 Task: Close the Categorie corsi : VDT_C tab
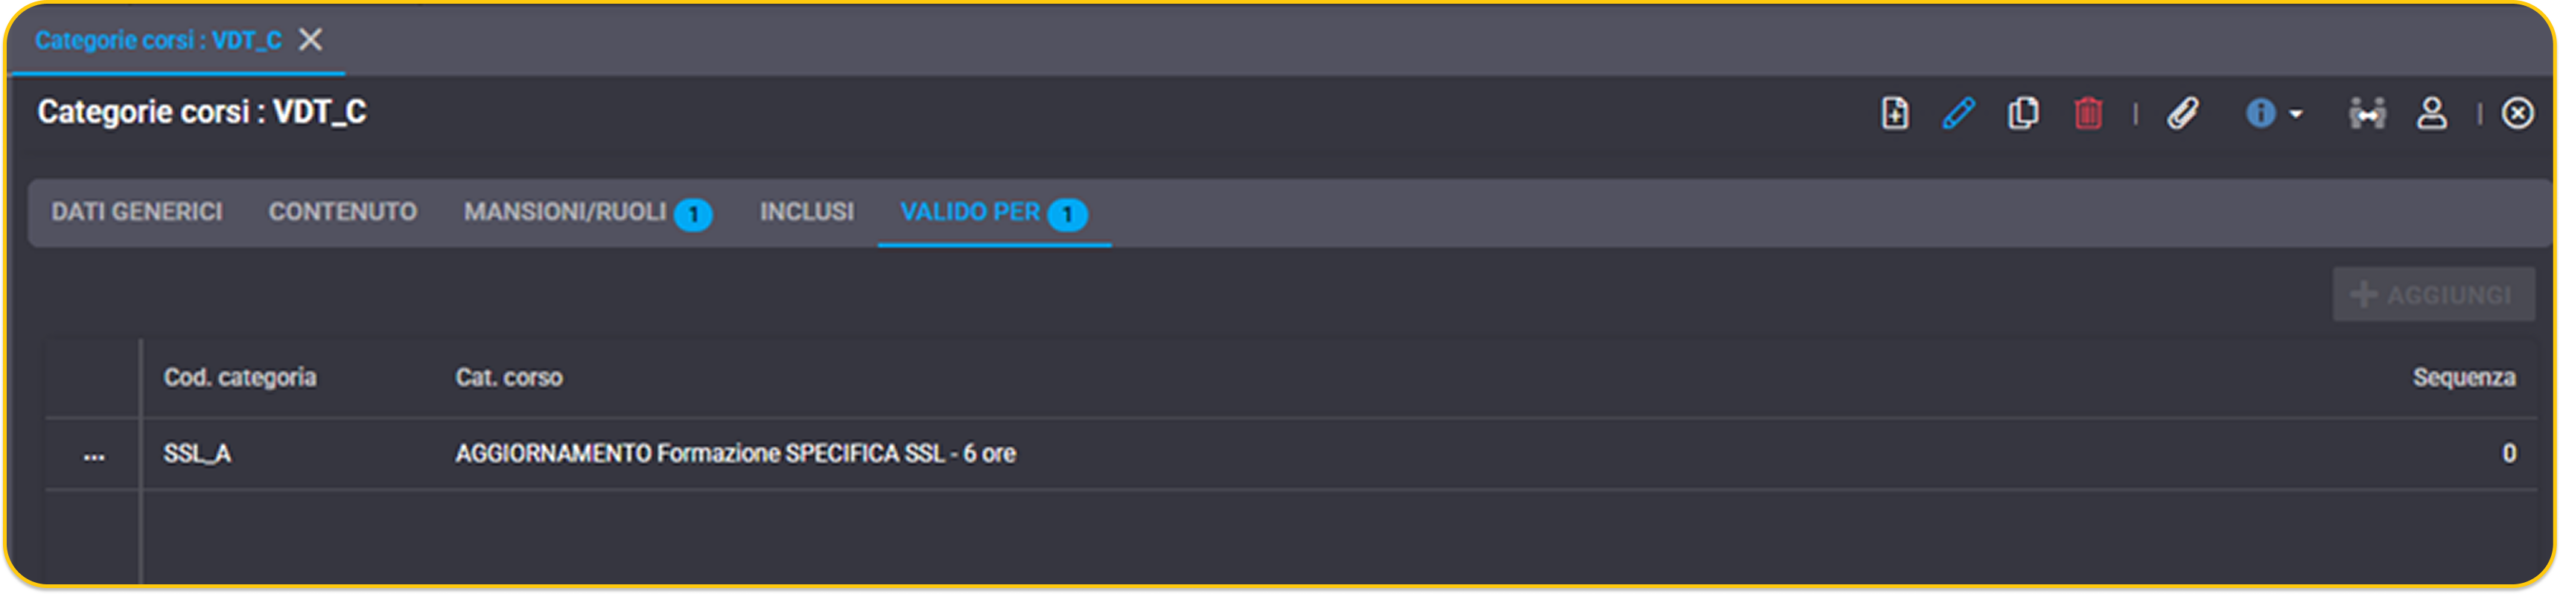click(x=311, y=40)
